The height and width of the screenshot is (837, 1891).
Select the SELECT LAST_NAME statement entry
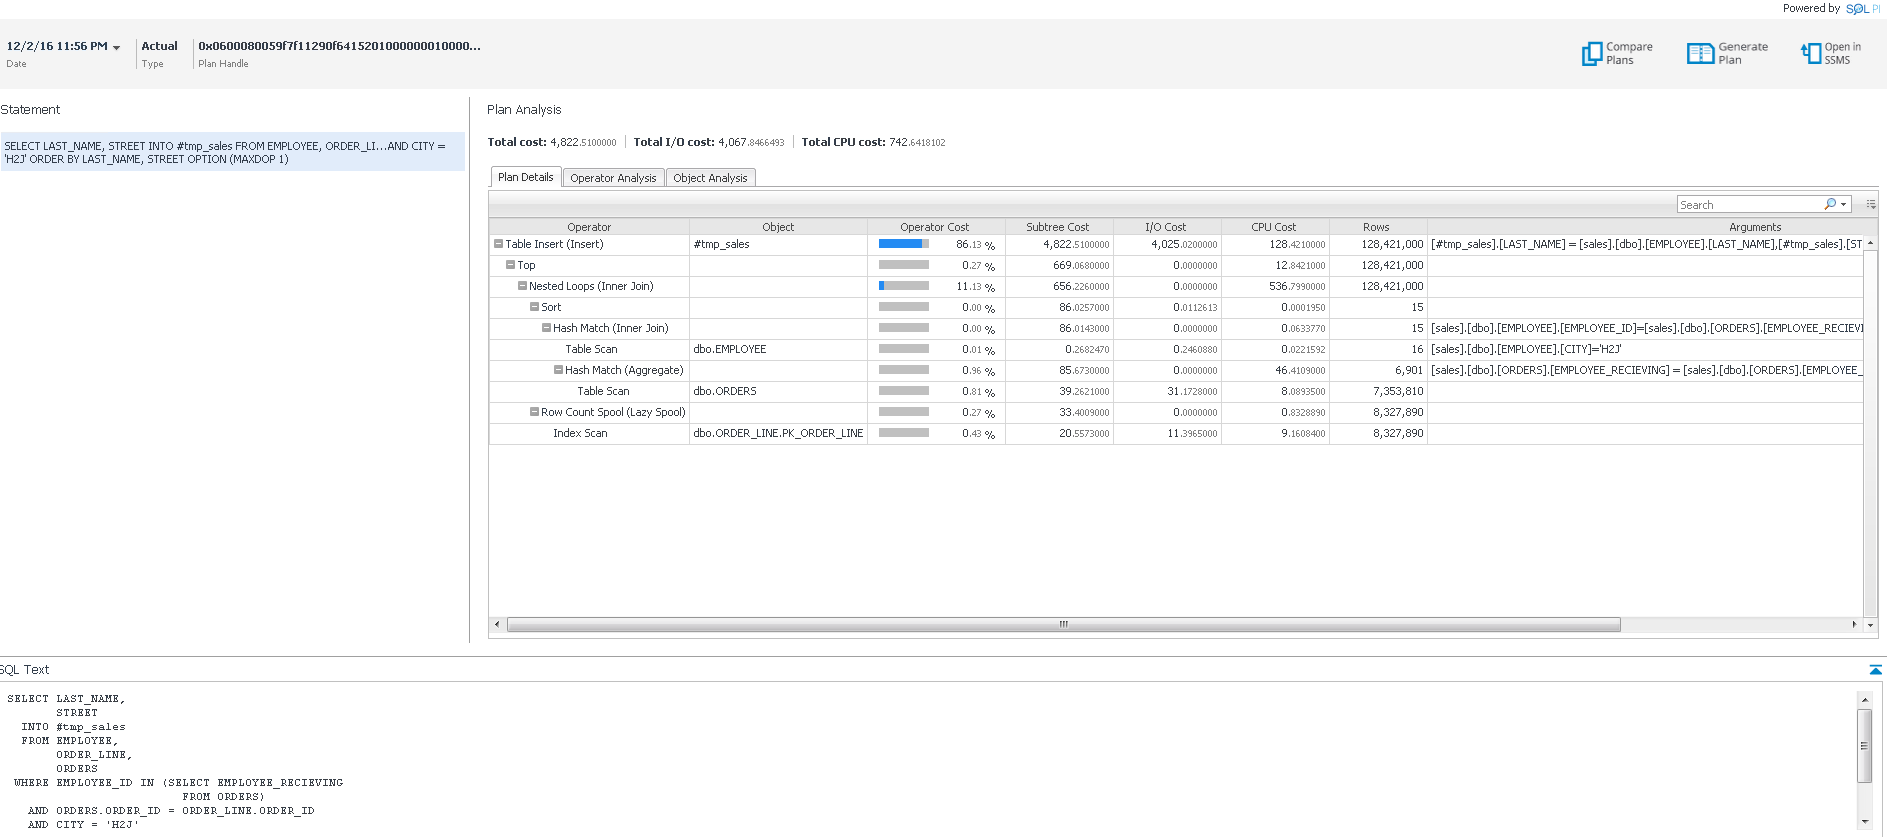point(232,152)
